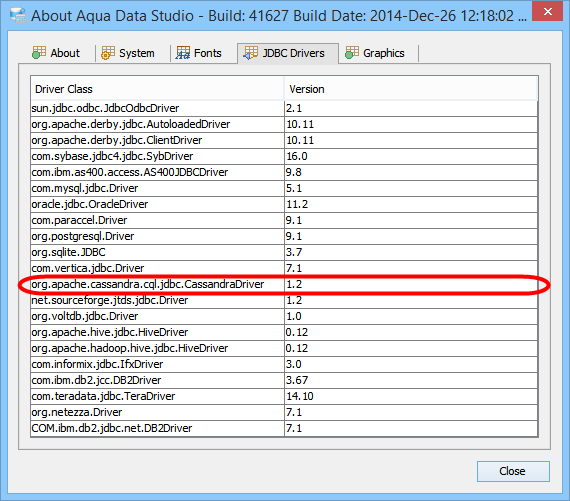Image resolution: width=570 pixels, height=501 pixels.
Task: Select the com.teradata.jdbc.TeraDriver row
Action: [284, 396]
